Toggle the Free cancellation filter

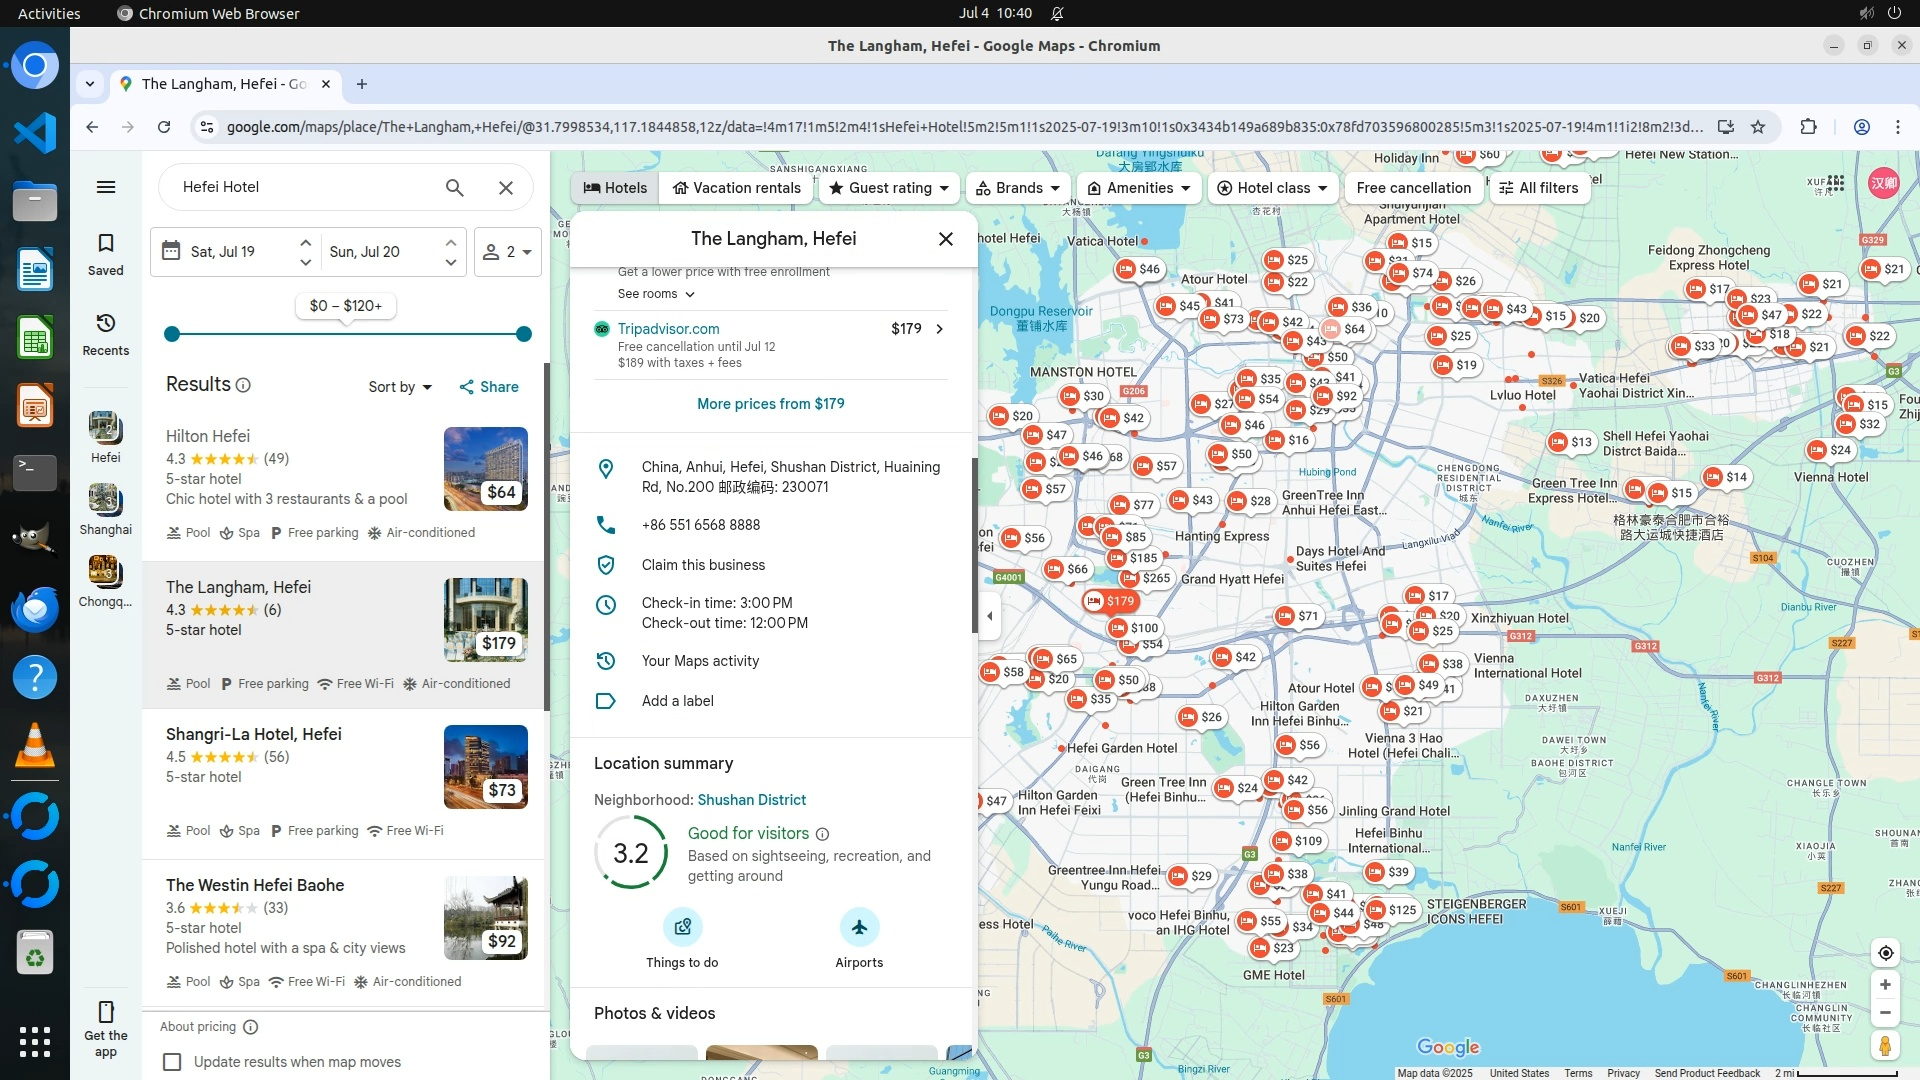(1413, 188)
